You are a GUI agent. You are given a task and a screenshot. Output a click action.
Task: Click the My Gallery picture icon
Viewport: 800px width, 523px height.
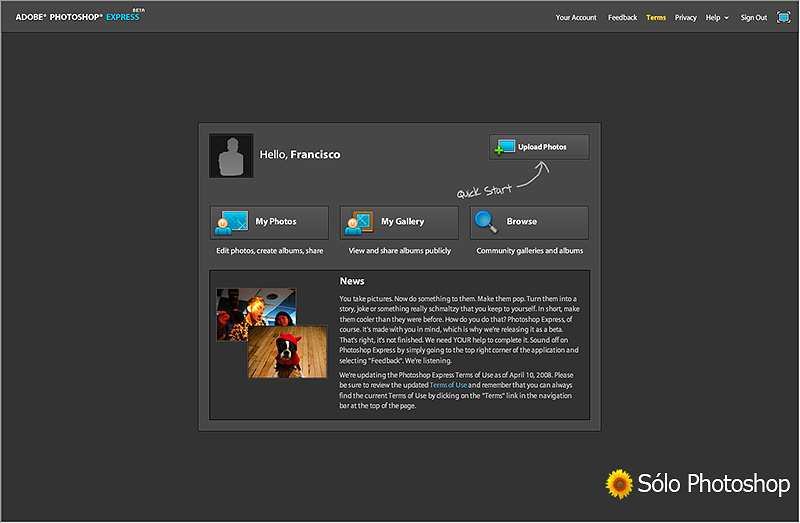point(359,222)
